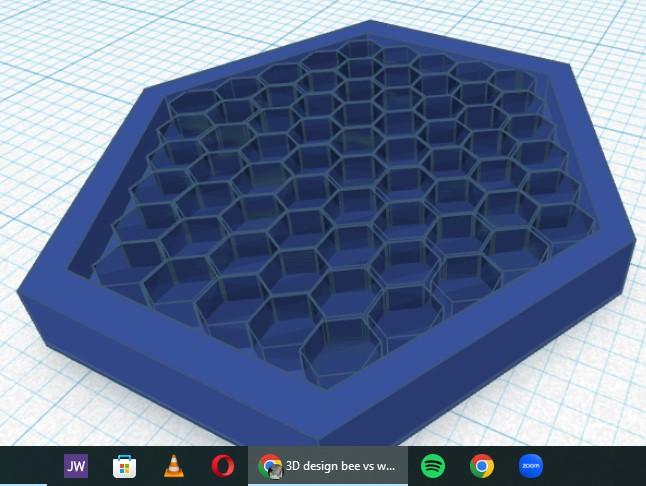This screenshot has height=486, width=646.
Task: Open the JW app on the taskbar
Action: click(76, 466)
